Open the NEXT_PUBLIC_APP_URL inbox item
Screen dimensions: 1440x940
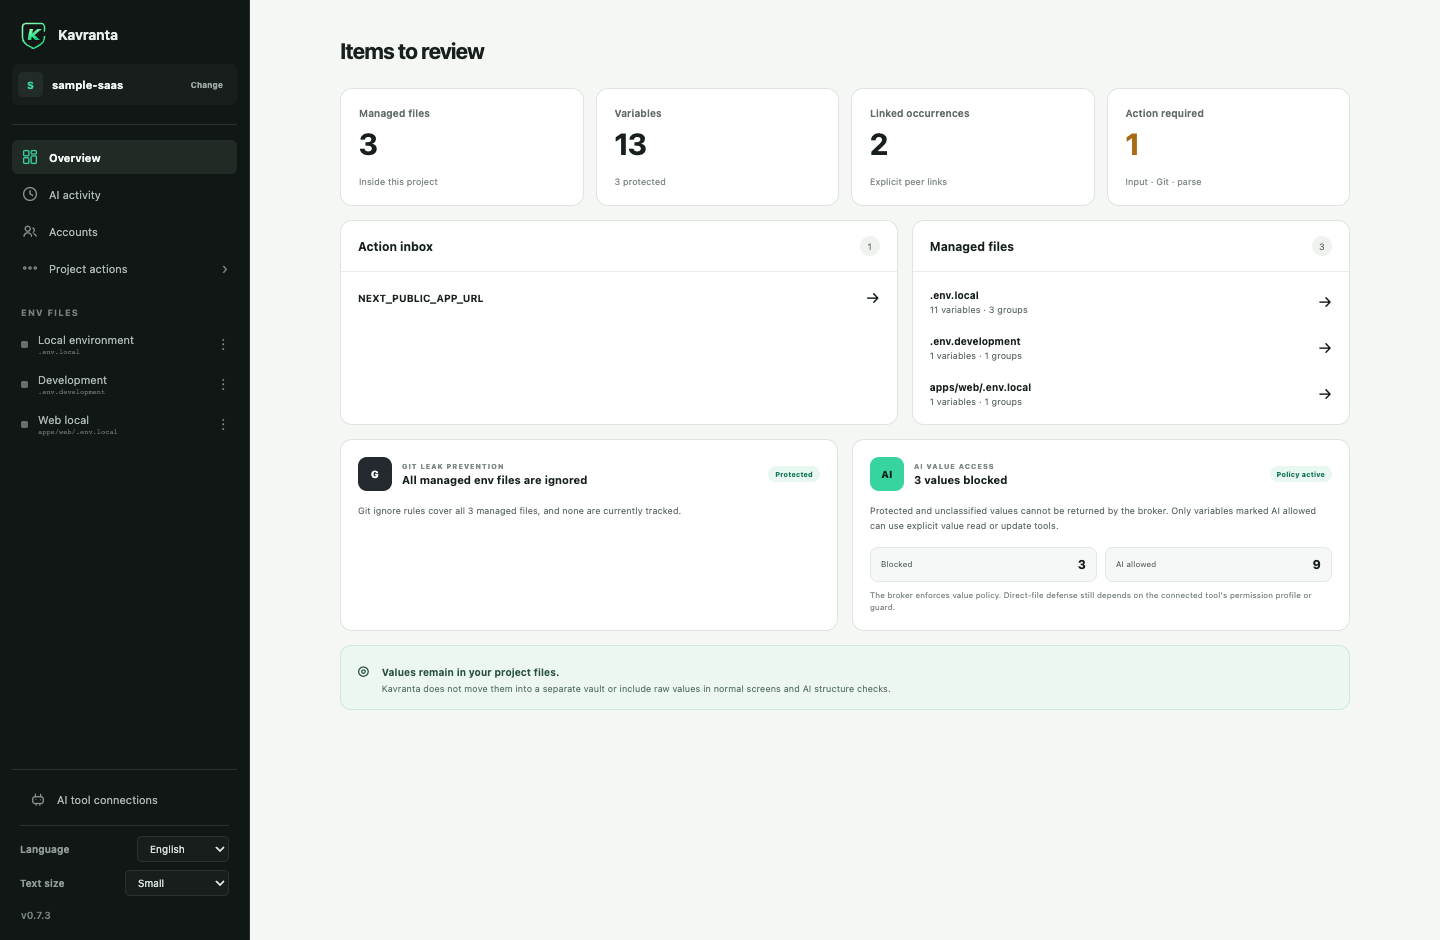[x=619, y=298]
